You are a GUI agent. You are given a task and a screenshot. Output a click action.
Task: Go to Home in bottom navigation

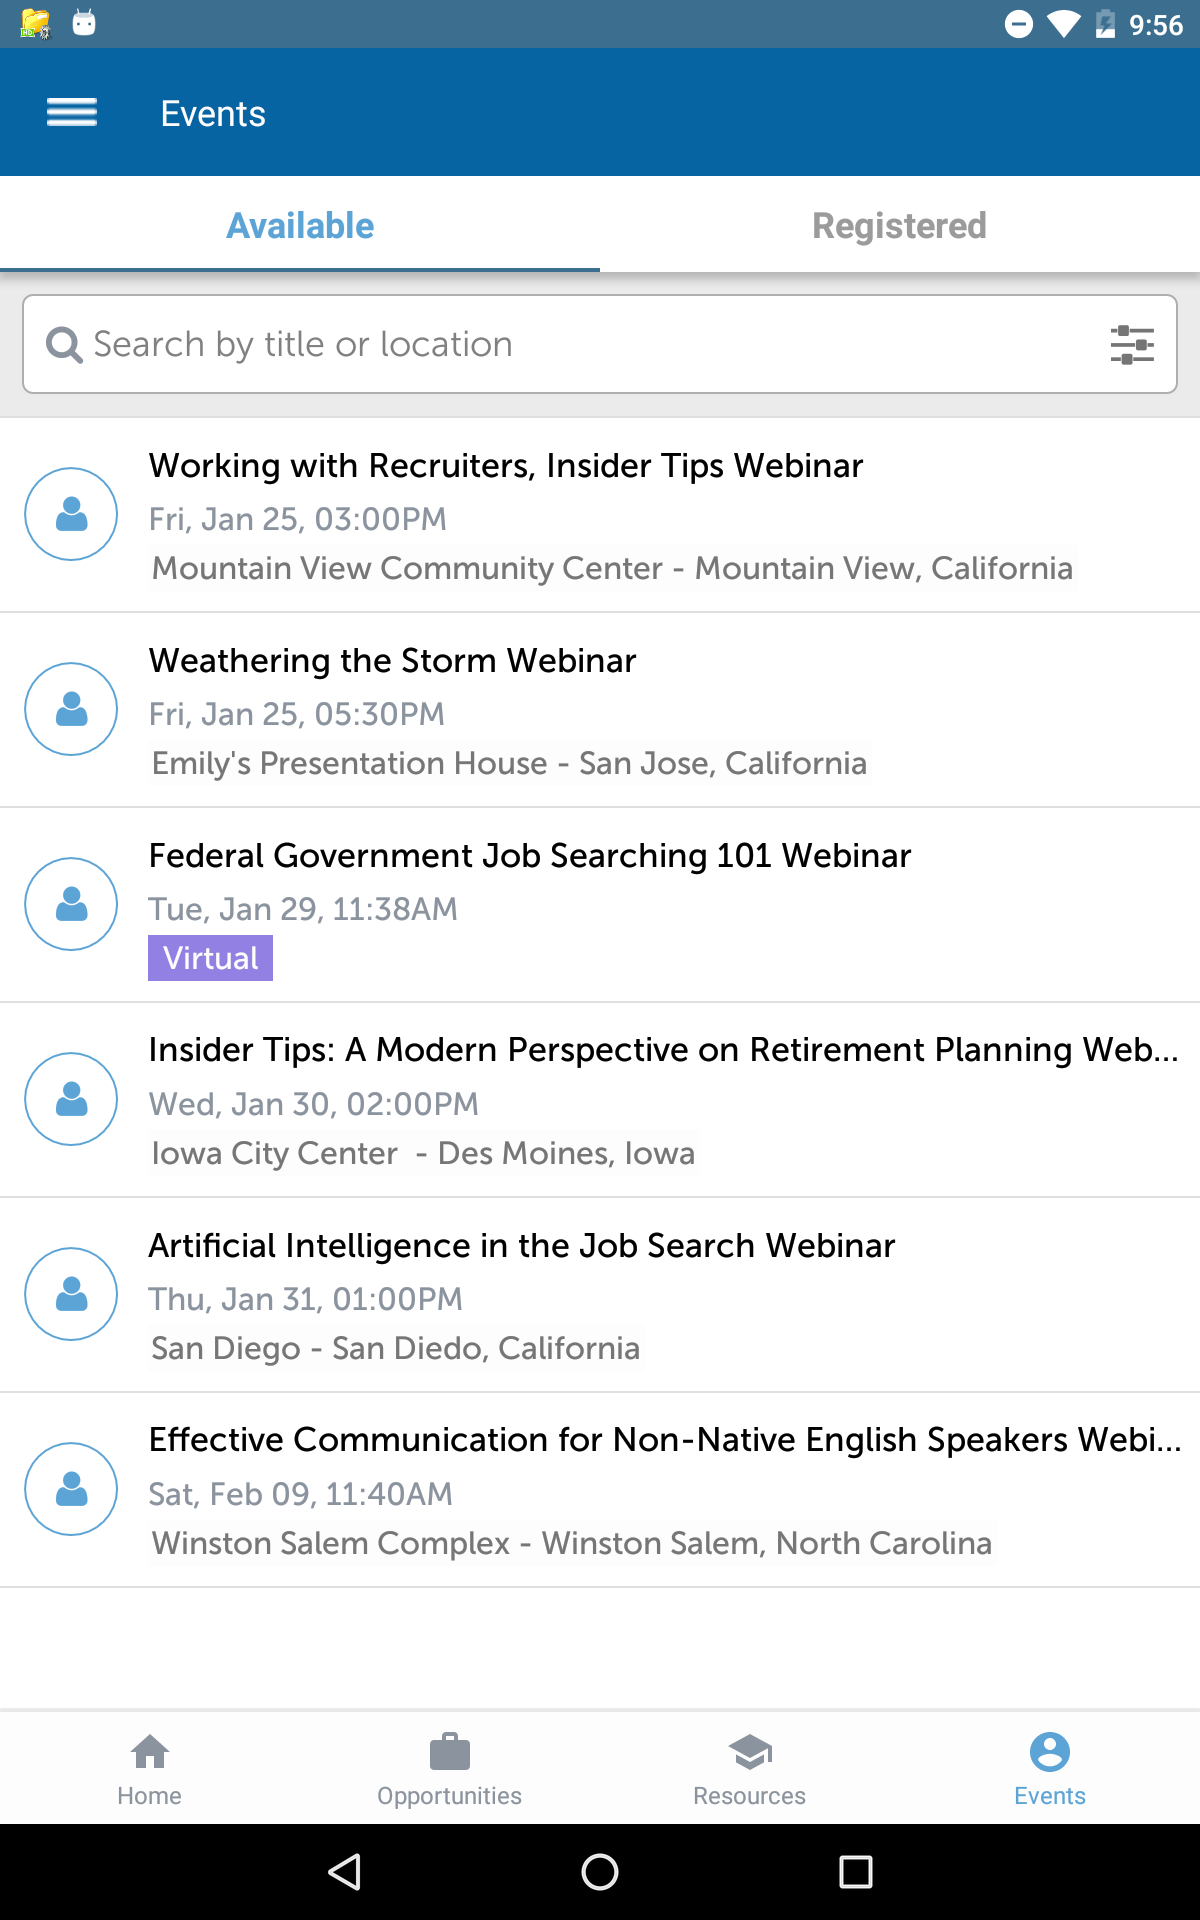coord(150,1769)
